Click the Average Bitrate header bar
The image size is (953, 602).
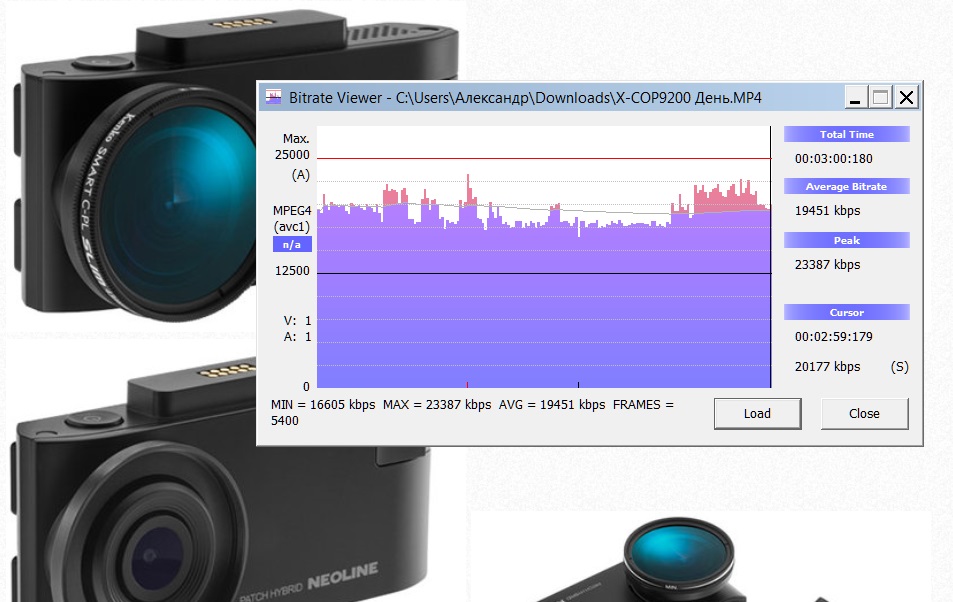(846, 187)
